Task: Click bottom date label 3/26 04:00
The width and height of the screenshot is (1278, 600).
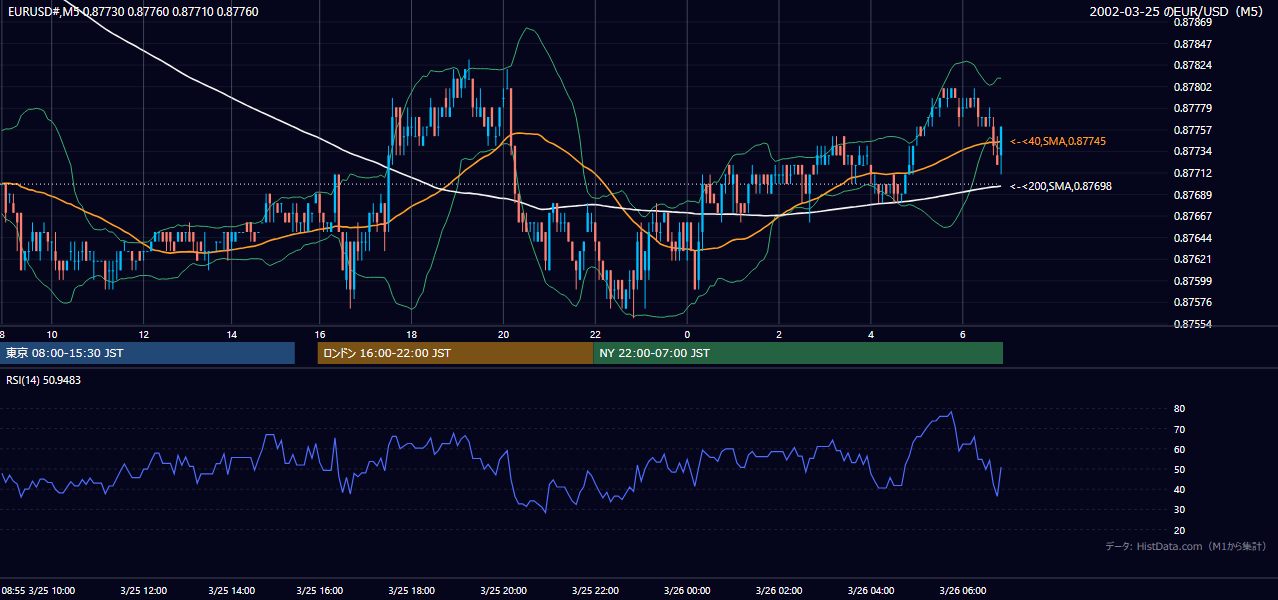Action: click(870, 590)
